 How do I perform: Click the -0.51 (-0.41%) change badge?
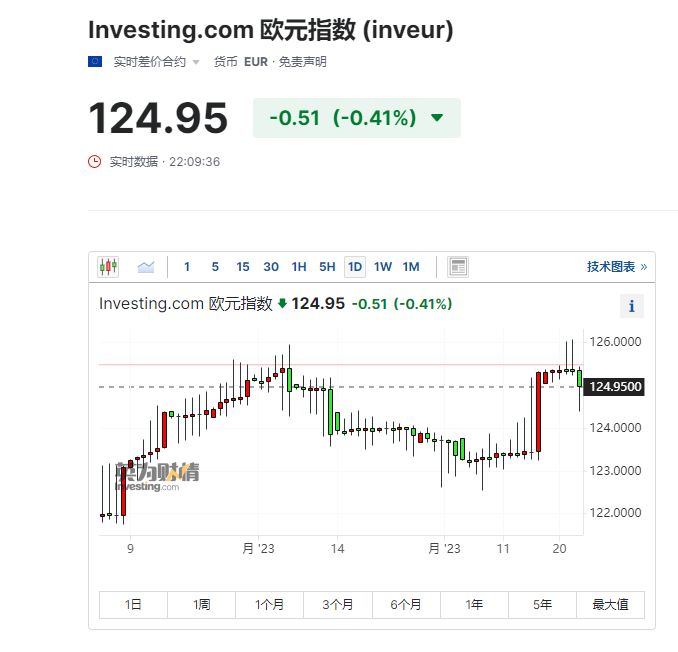(x=357, y=118)
